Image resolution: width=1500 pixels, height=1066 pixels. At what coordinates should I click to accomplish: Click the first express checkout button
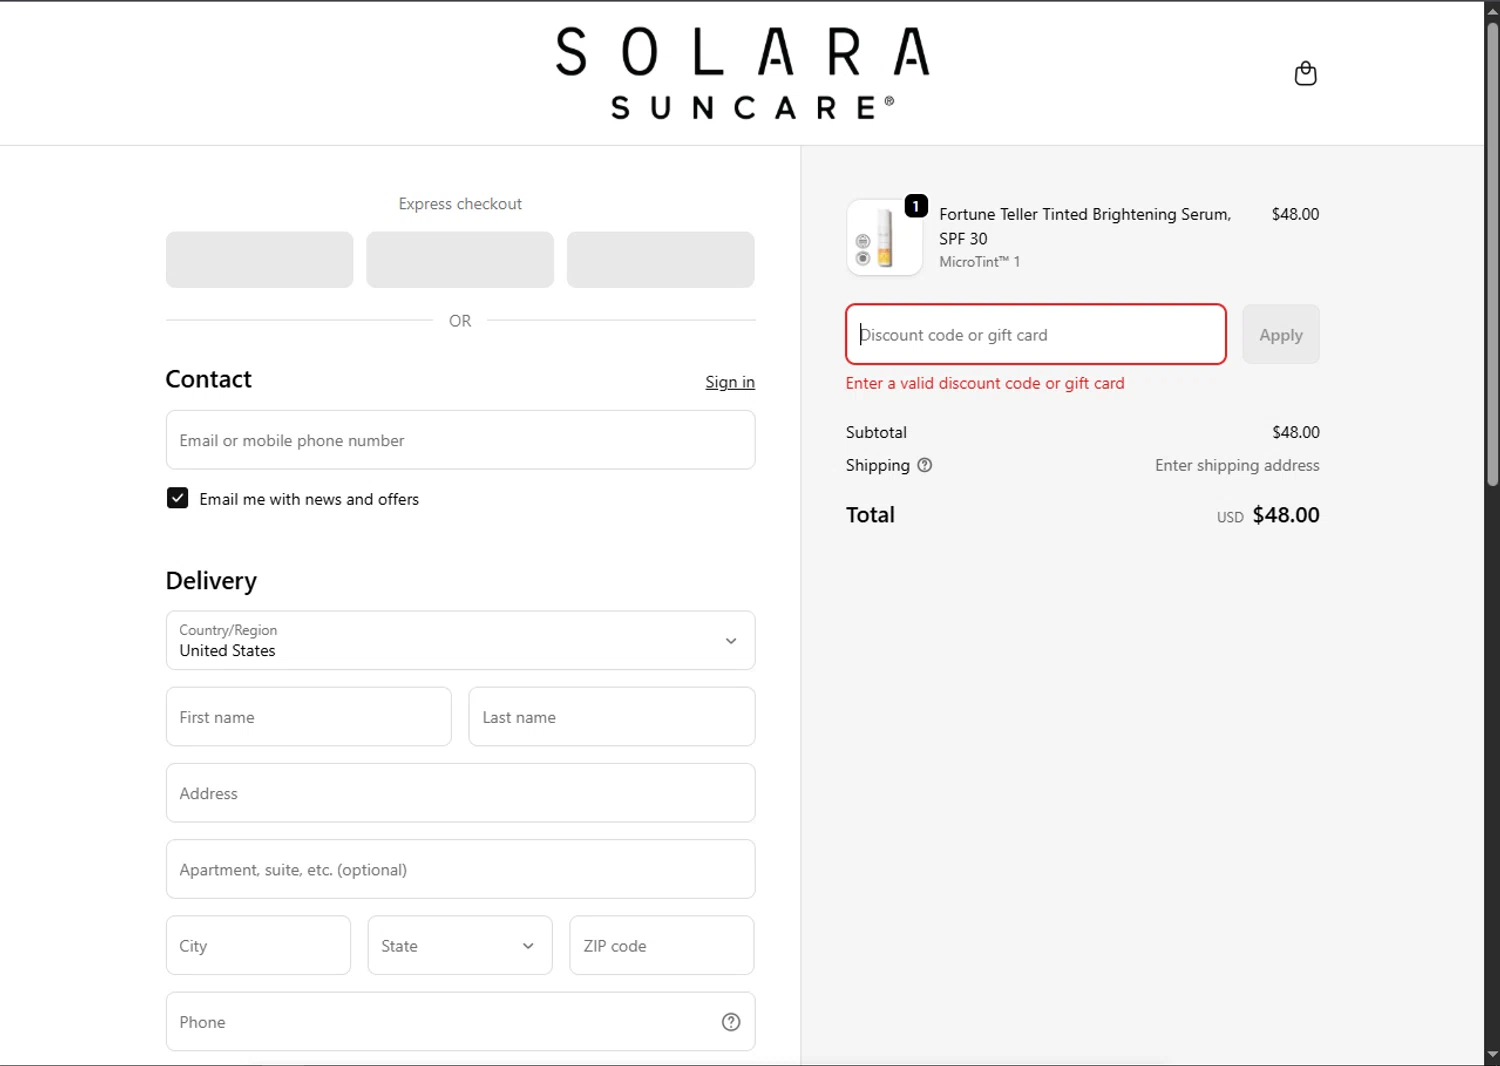click(259, 260)
